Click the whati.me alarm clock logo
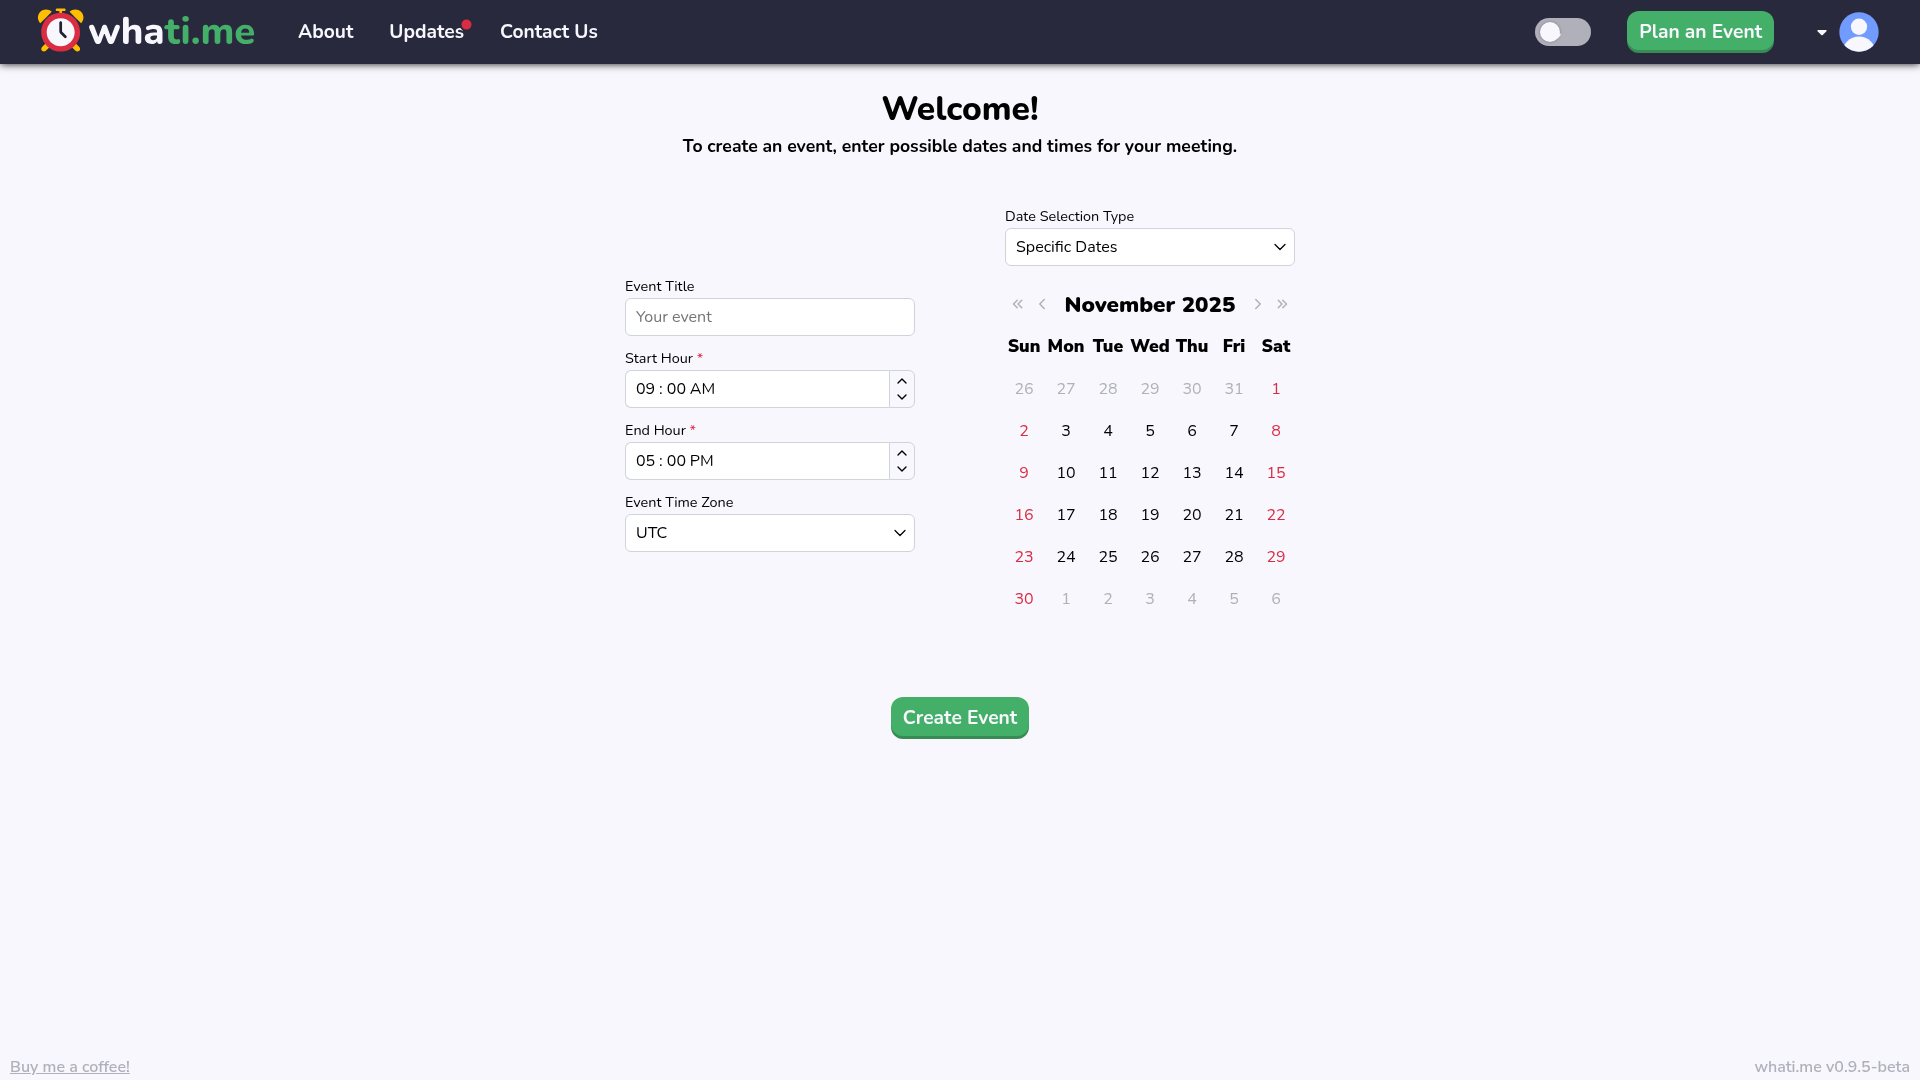 [x=60, y=31]
